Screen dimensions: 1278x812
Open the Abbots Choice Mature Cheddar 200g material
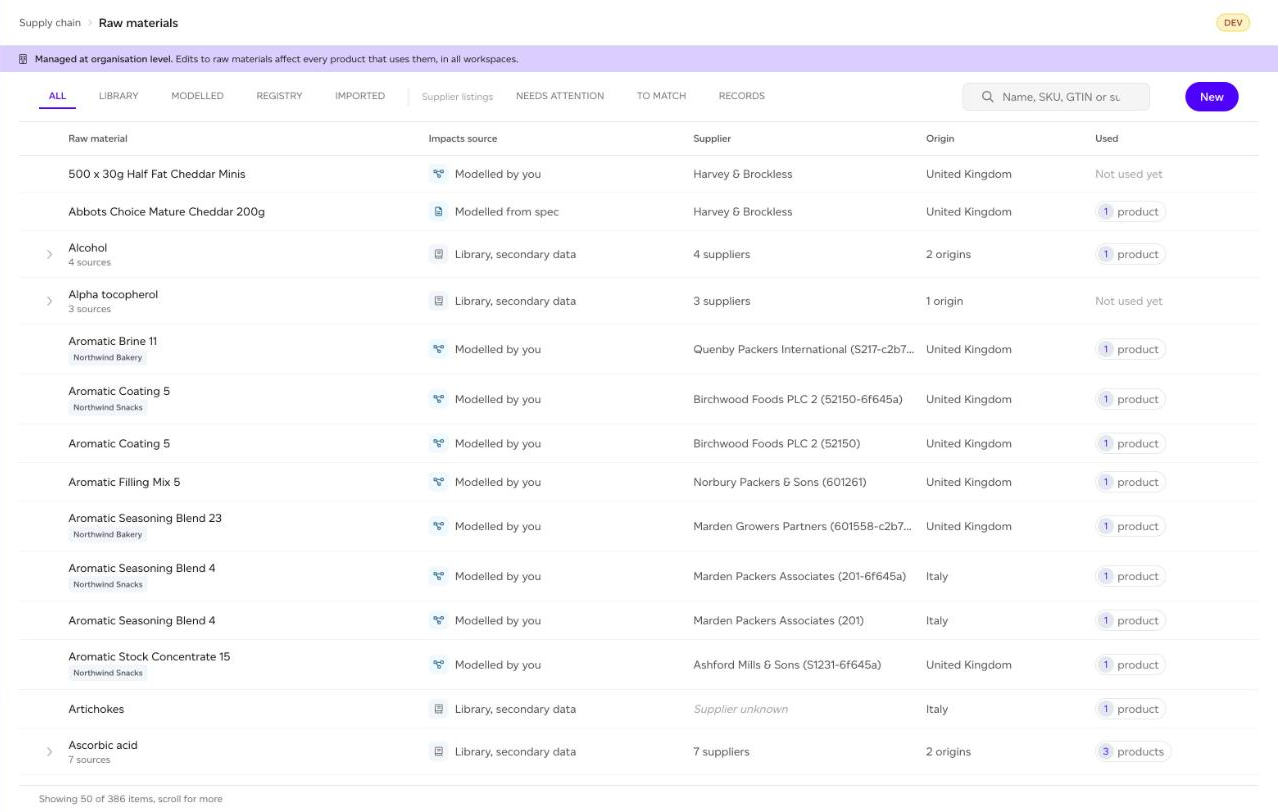[x=166, y=212]
